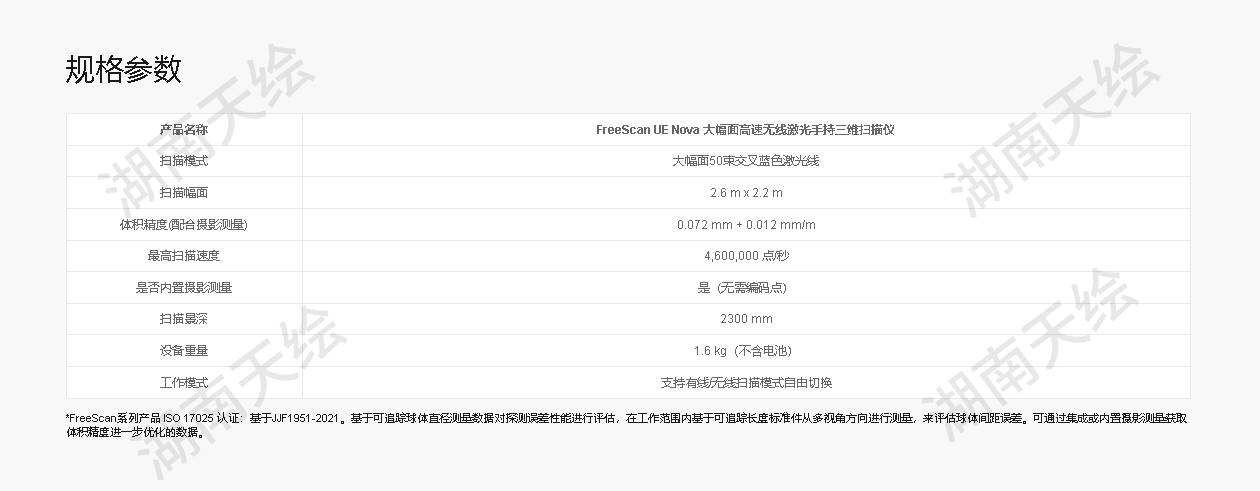The image size is (1260, 491).
Task: Click the 2.6 m x 2.2 m value
Action: pos(746,192)
